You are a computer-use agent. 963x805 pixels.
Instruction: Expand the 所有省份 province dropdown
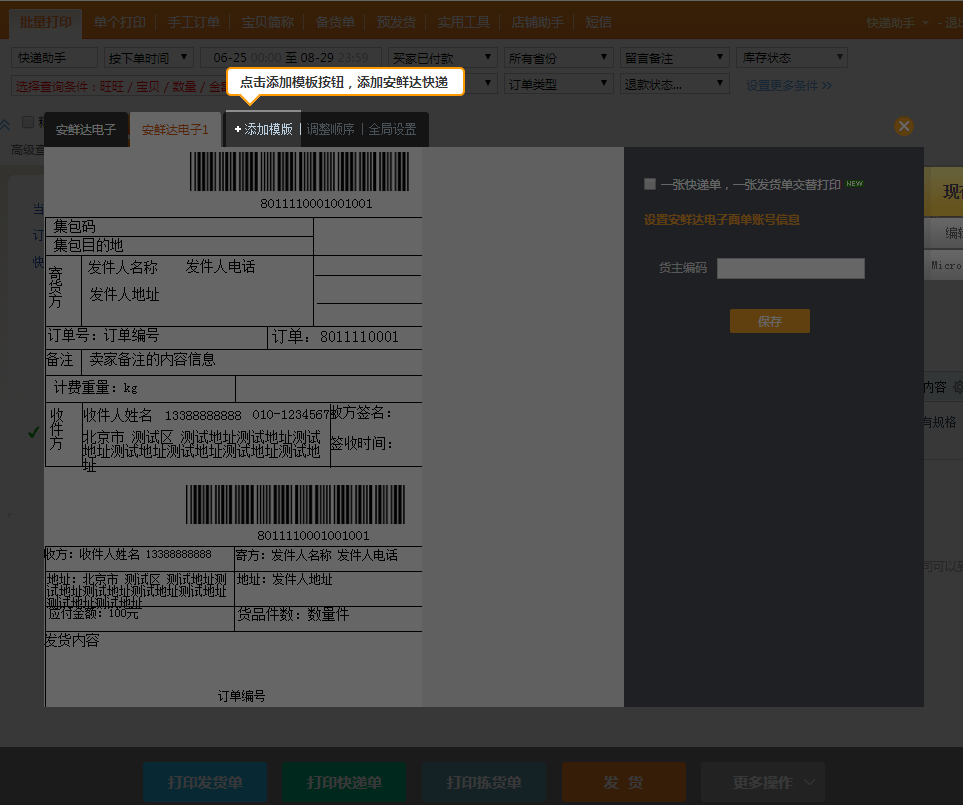coord(558,58)
